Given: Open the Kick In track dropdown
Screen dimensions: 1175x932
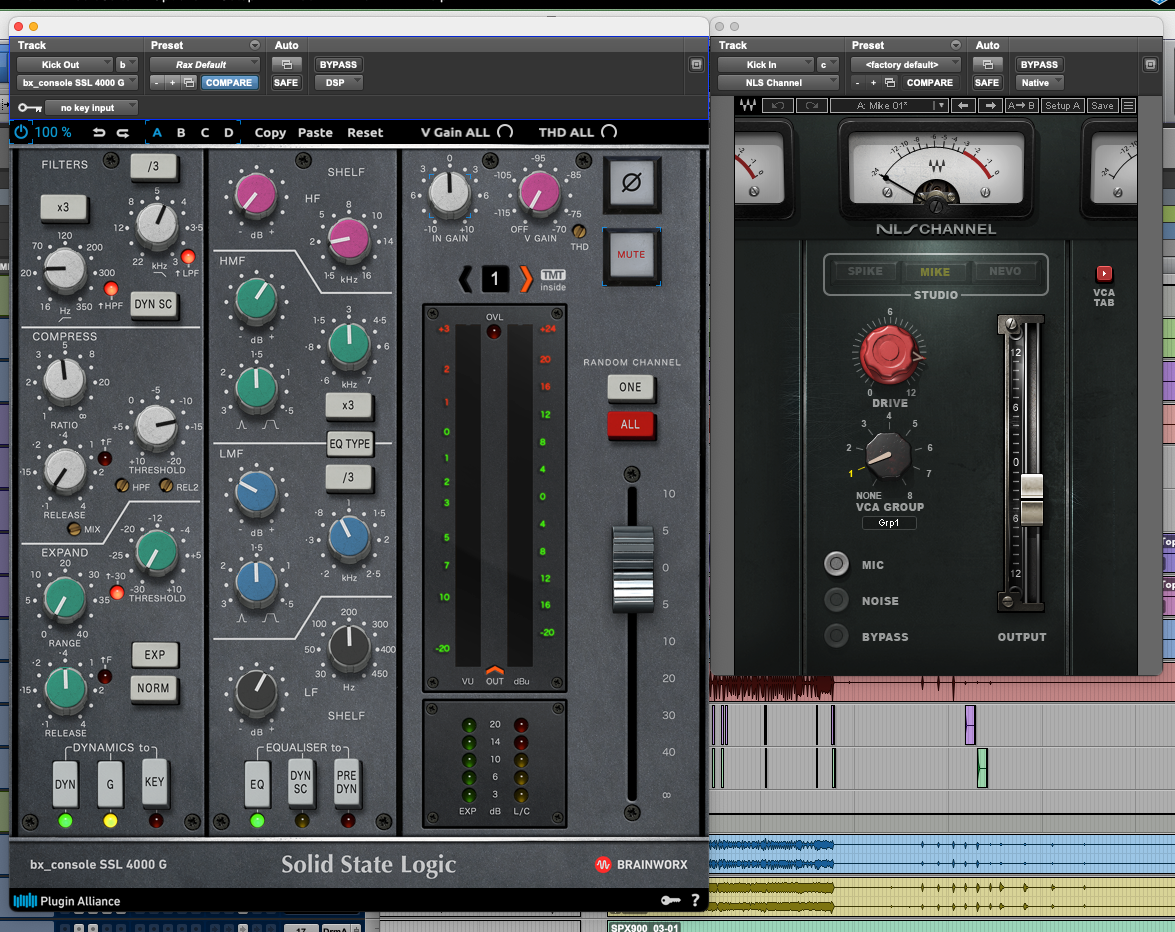Looking at the screenshot, I should 766,64.
